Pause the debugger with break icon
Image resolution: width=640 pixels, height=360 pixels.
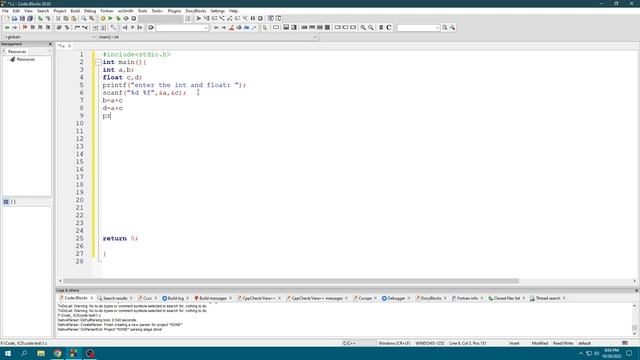253,18
